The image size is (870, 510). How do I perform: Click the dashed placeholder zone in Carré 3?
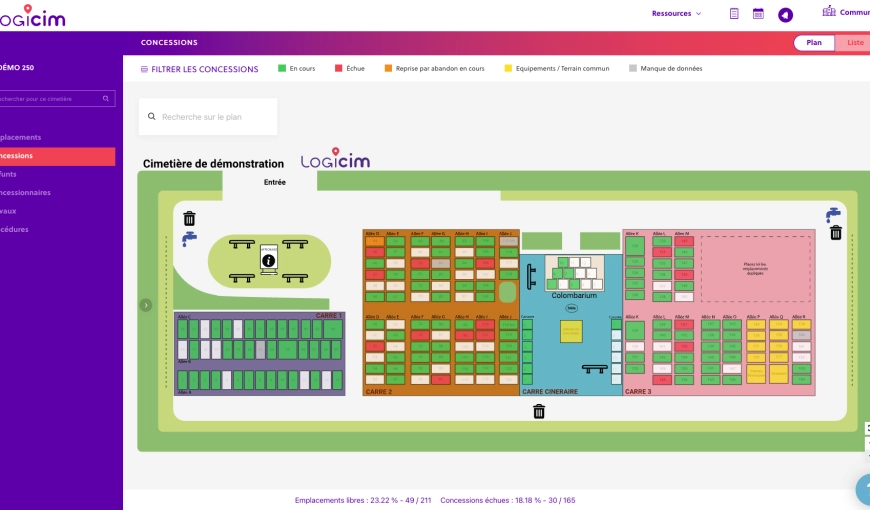pyautogui.click(x=755, y=269)
